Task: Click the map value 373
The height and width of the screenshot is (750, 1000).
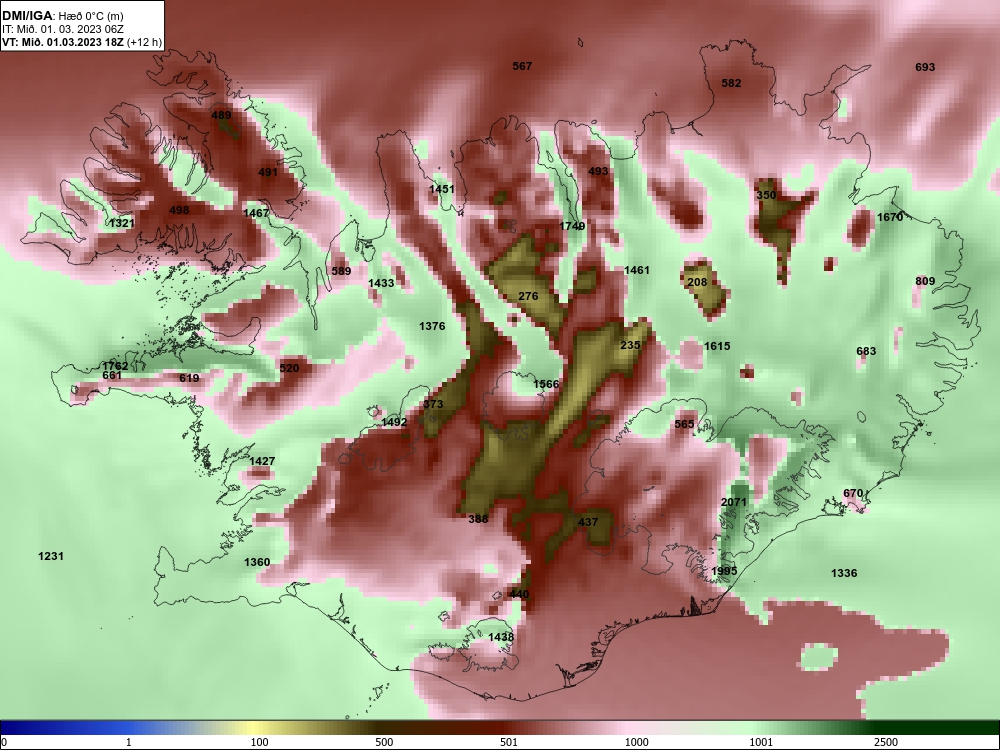Action: pyautogui.click(x=433, y=404)
